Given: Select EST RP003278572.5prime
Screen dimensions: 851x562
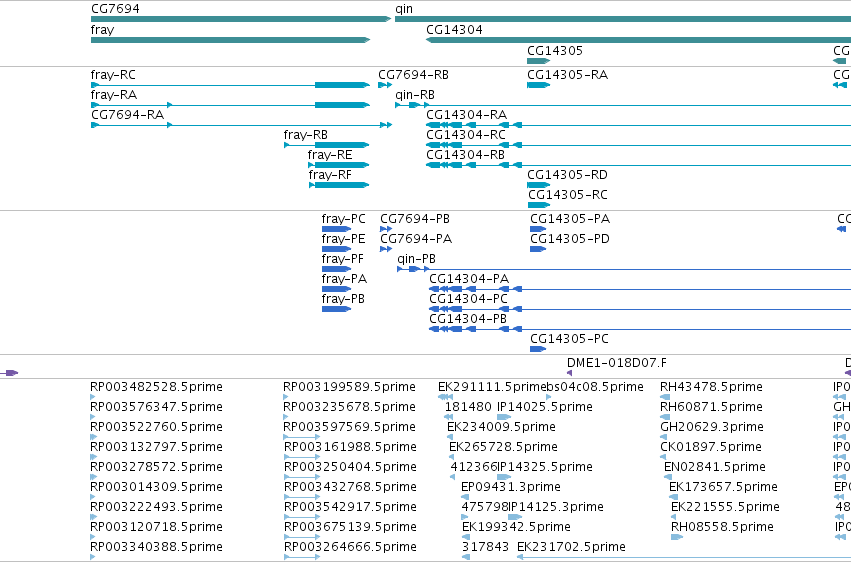Looking at the screenshot, I should tap(156, 467).
